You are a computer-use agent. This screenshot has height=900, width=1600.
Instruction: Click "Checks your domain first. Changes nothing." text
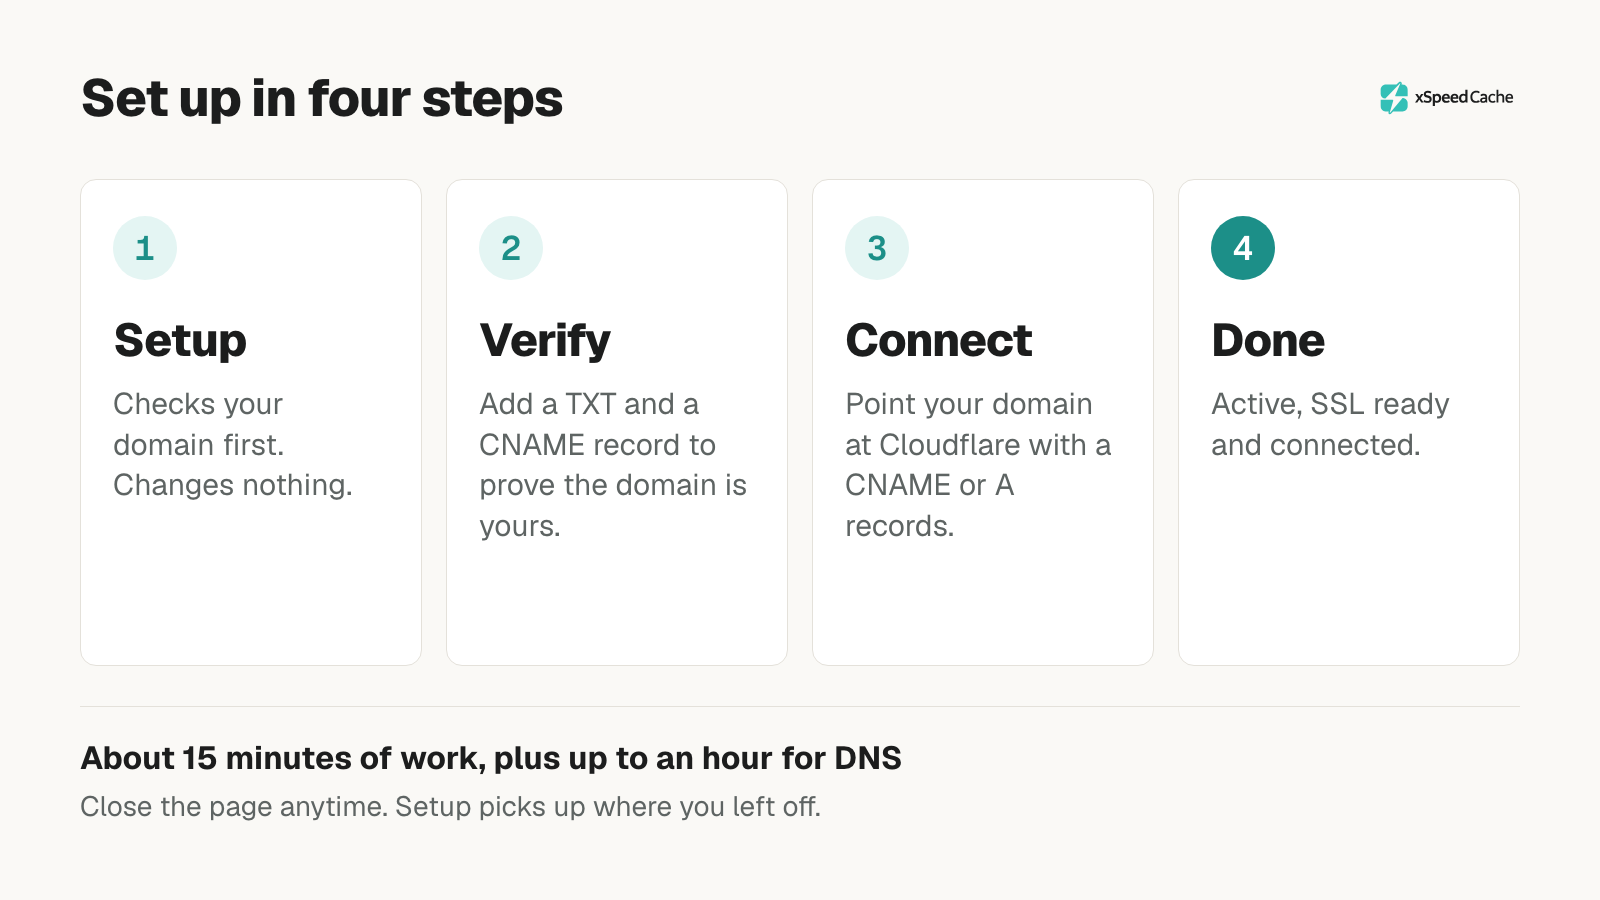click(233, 445)
